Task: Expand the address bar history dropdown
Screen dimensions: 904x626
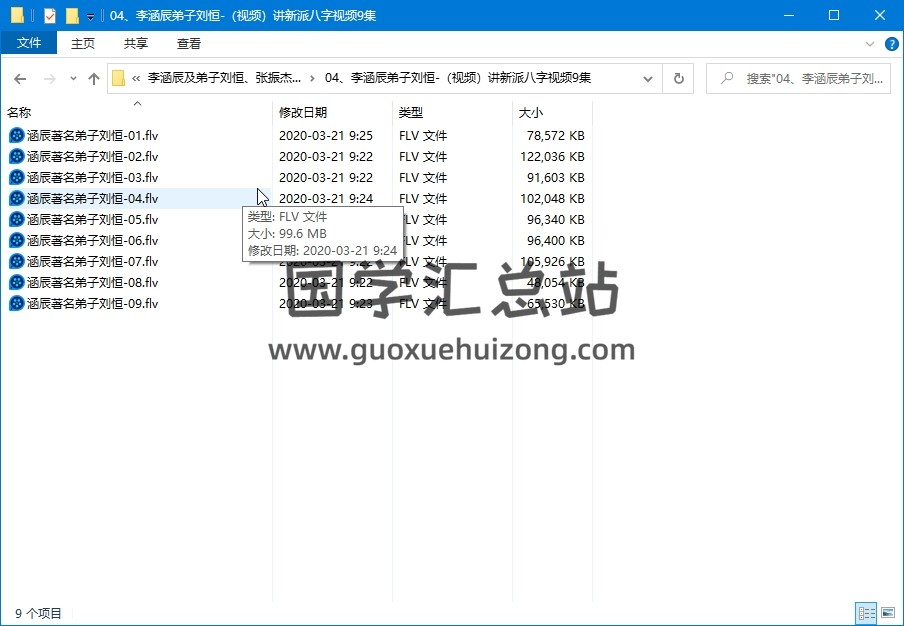Action: pyautogui.click(x=648, y=78)
